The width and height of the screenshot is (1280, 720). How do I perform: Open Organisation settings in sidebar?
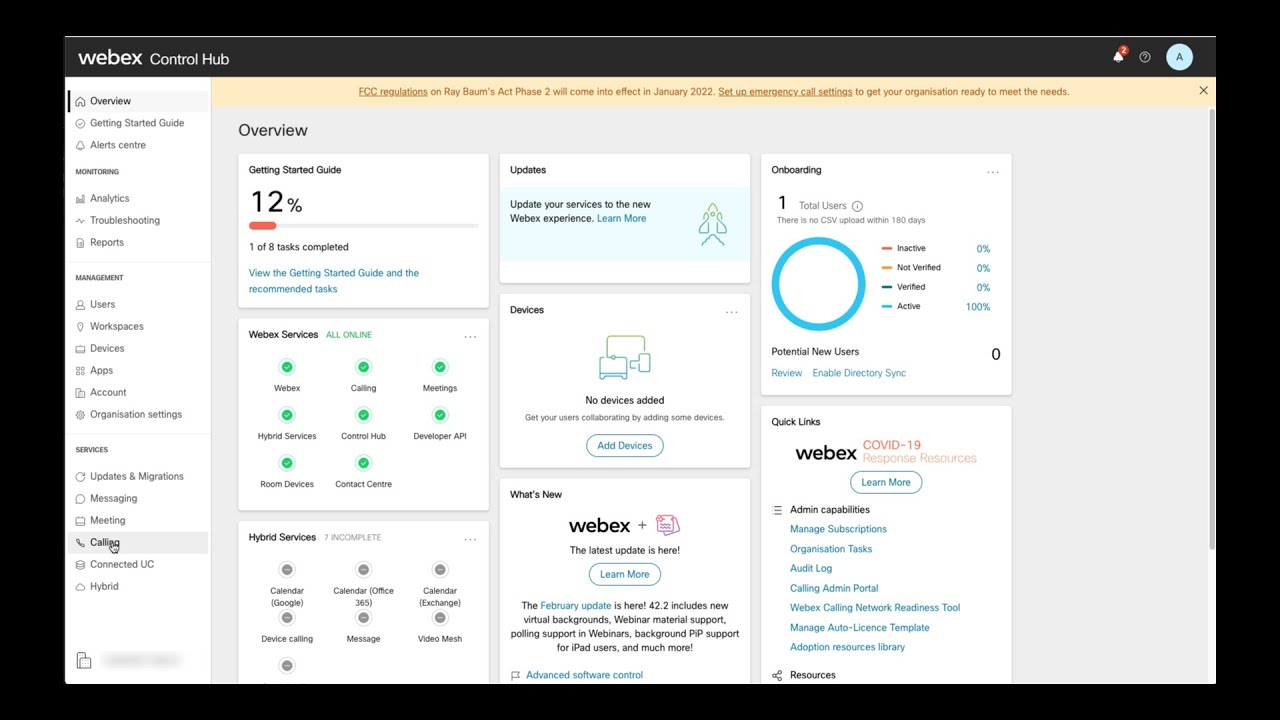(x=138, y=414)
